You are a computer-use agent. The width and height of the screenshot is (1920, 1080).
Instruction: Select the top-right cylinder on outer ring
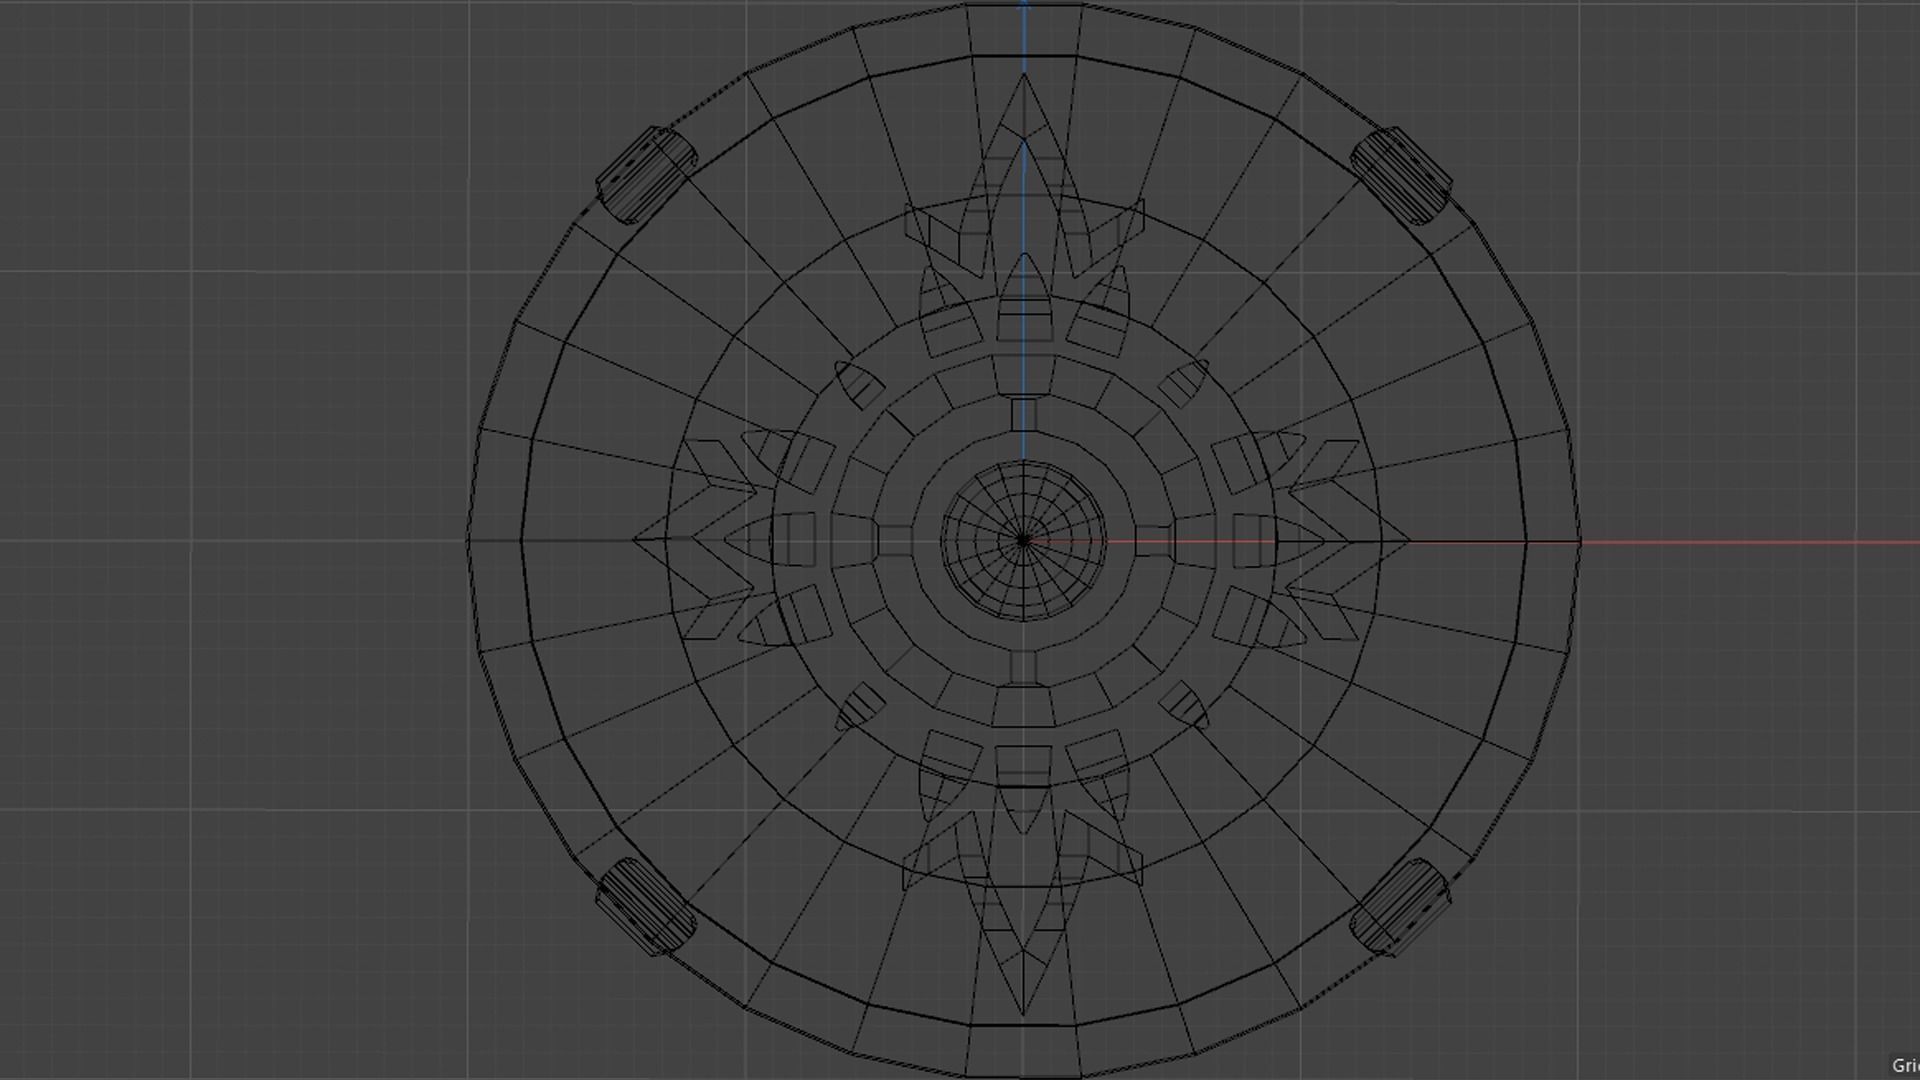coord(1400,175)
